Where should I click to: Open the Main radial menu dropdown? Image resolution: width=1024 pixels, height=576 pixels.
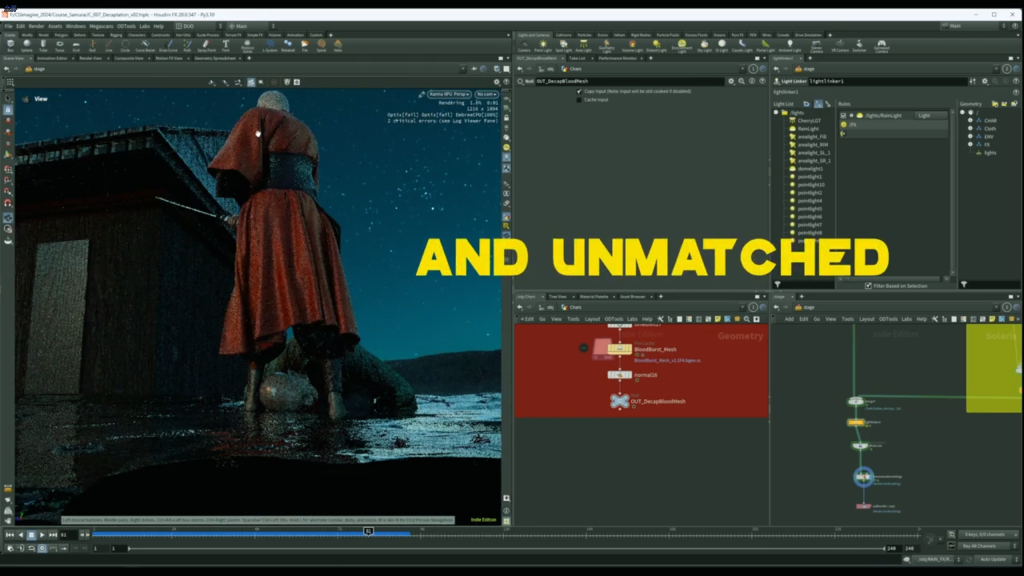pos(251,26)
